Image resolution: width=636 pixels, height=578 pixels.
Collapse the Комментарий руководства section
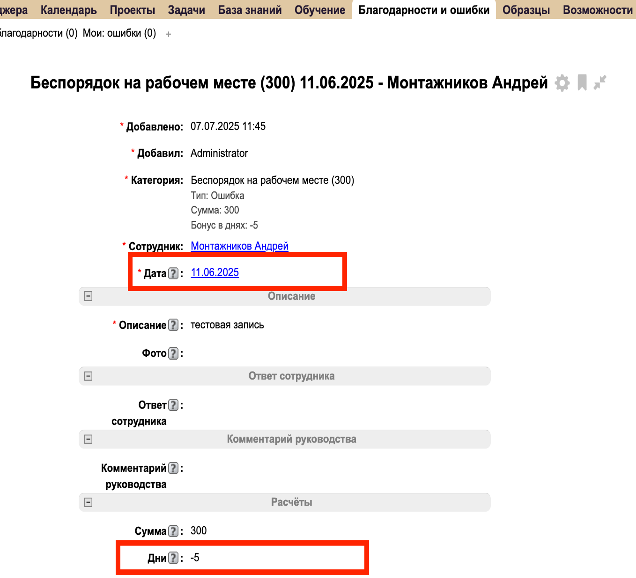(x=88, y=439)
